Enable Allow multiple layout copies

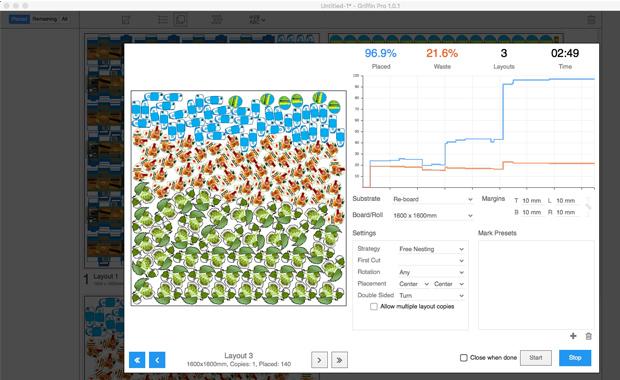point(373,306)
